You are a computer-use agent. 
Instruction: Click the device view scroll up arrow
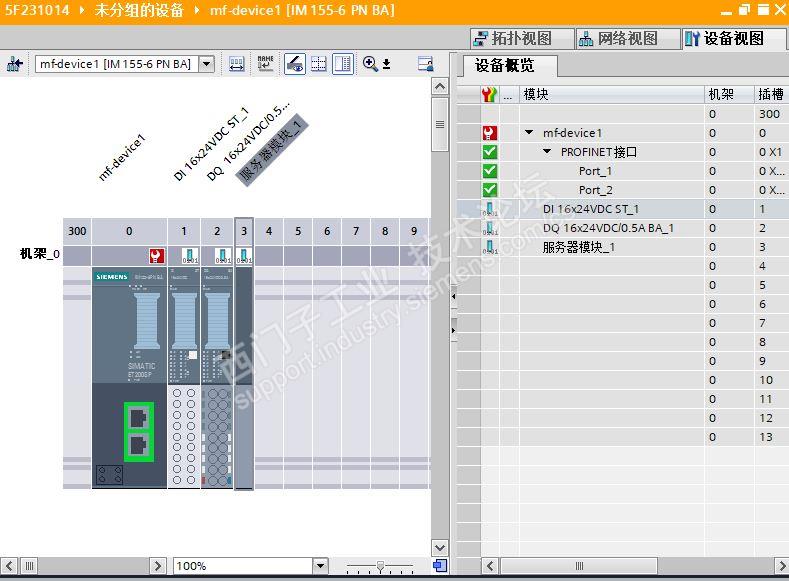(x=440, y=87)
